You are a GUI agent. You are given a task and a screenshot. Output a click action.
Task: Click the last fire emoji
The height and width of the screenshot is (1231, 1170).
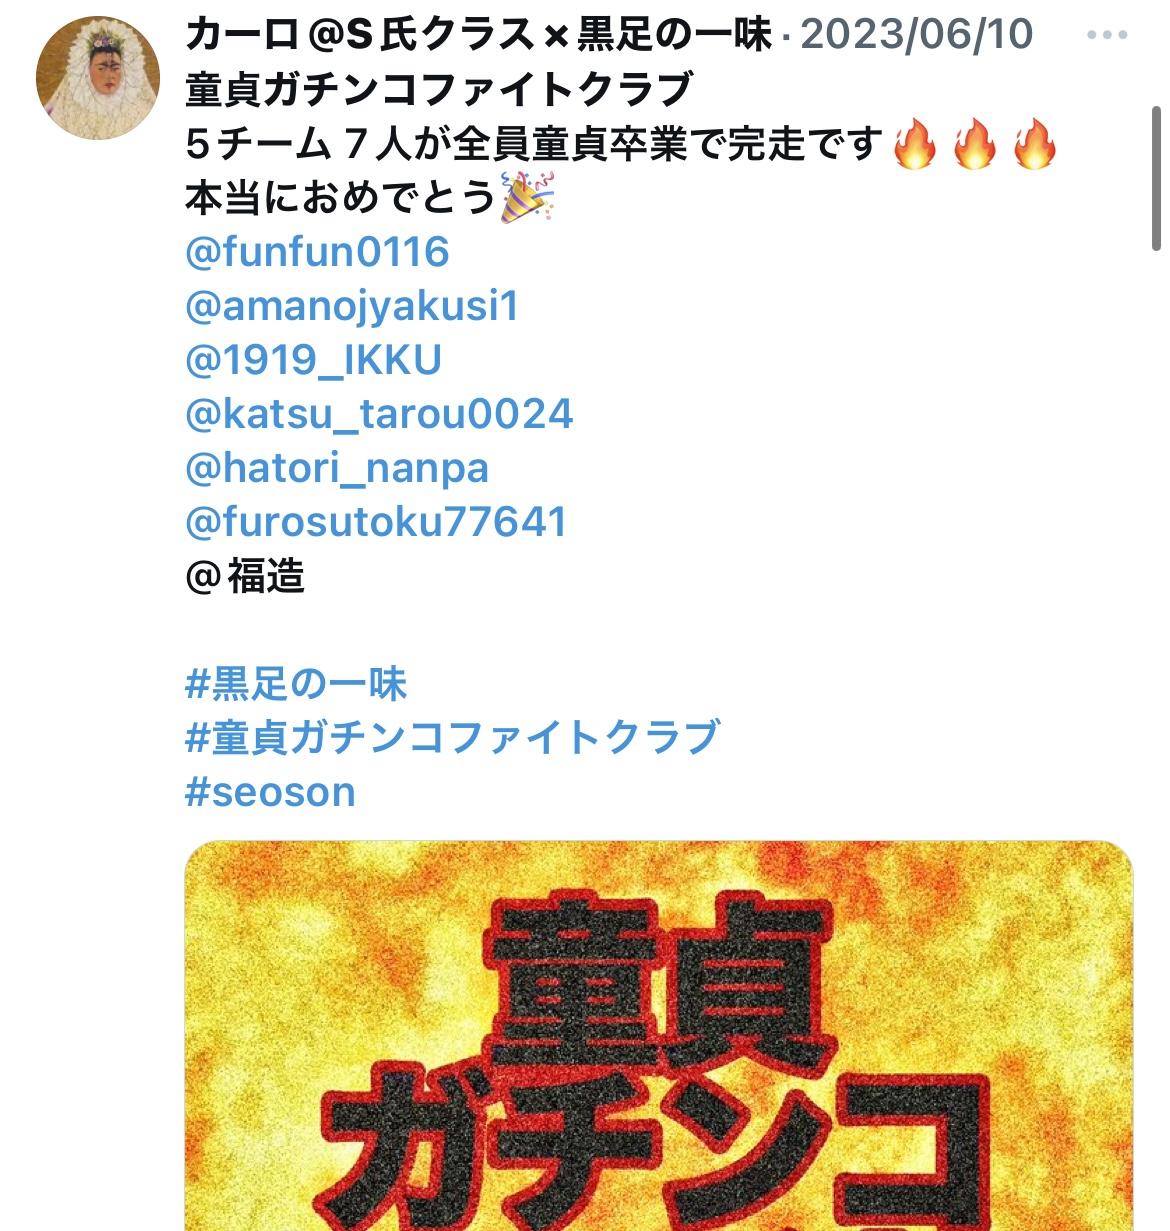click(x=1035, y=144)
